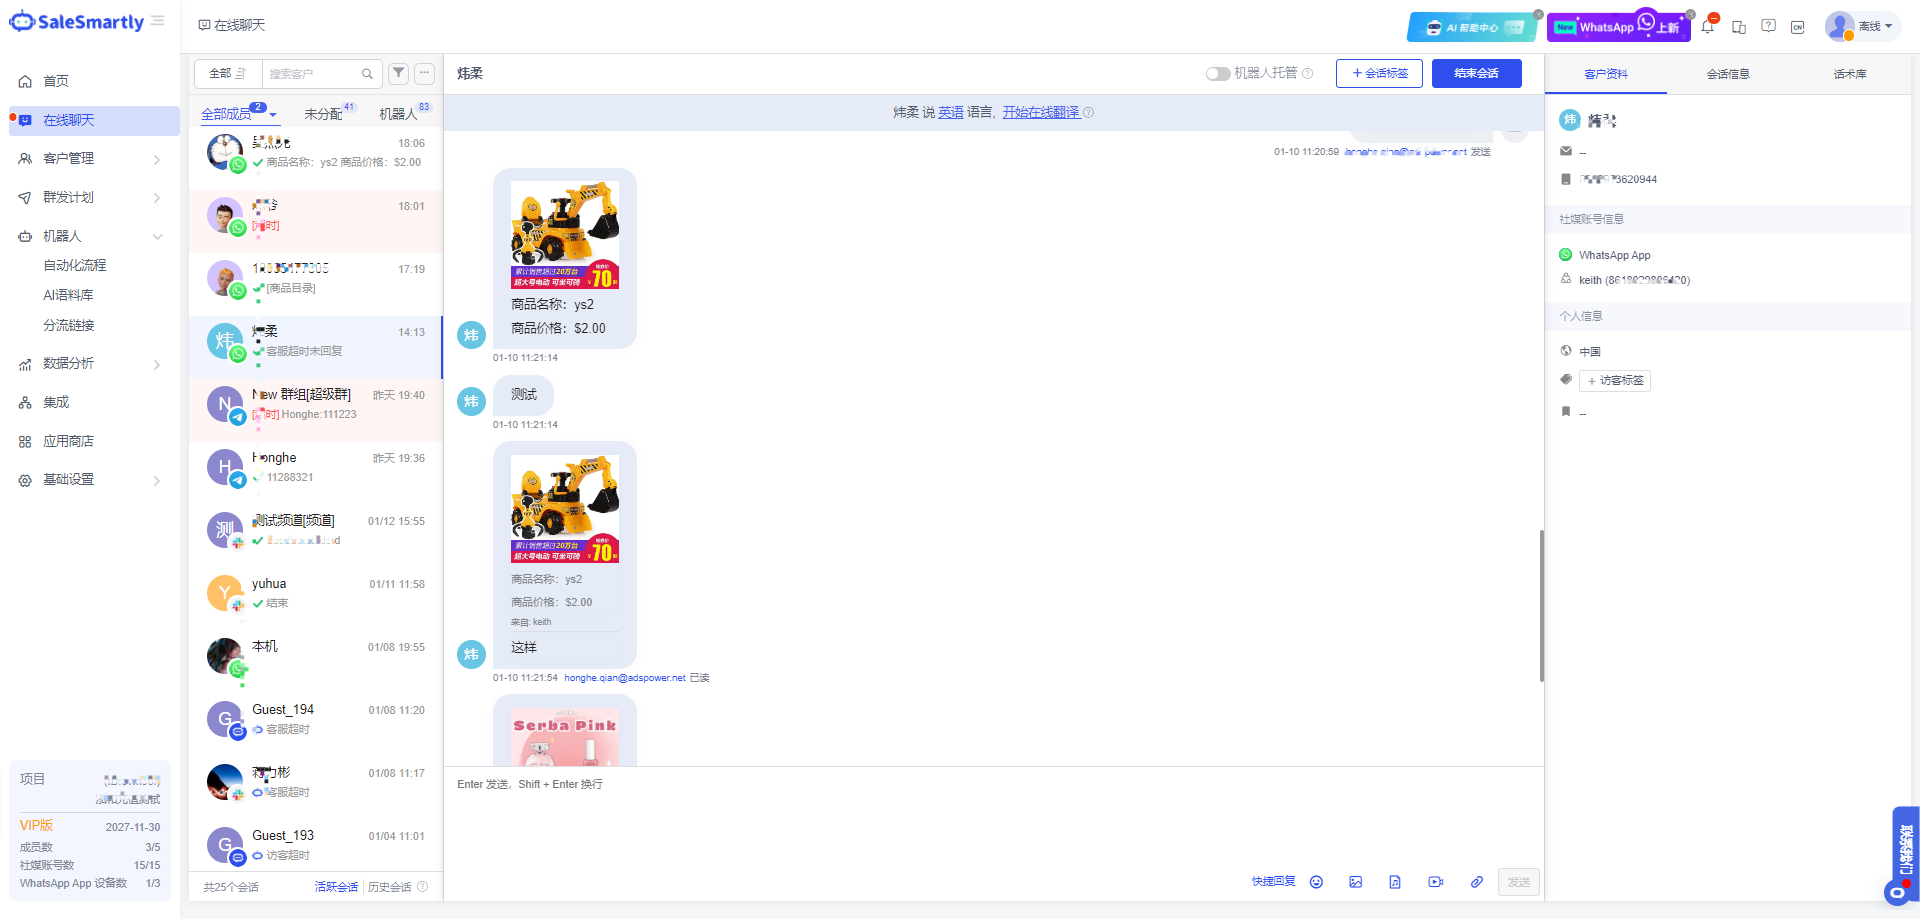
Task: Open 快捷回复 quick replies
Action: [x=1273, y=882]
